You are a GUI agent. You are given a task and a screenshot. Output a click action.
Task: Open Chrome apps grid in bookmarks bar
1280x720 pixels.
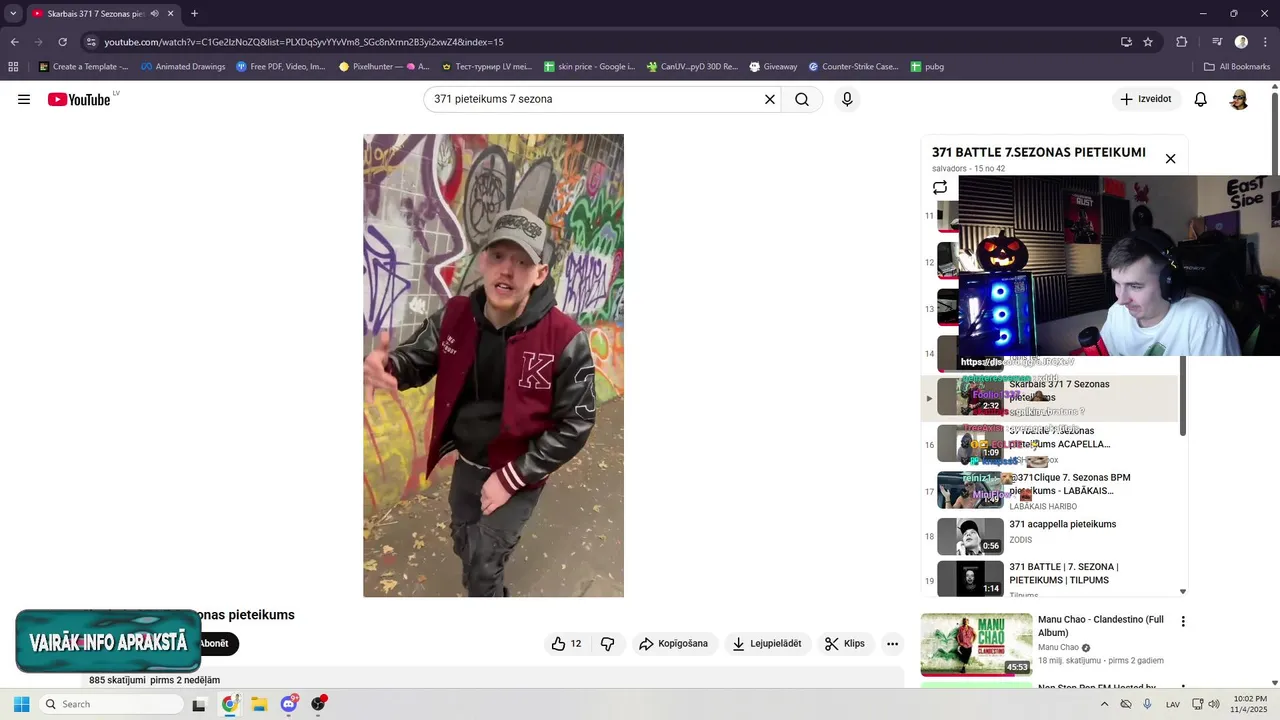(x=13, y=67)
